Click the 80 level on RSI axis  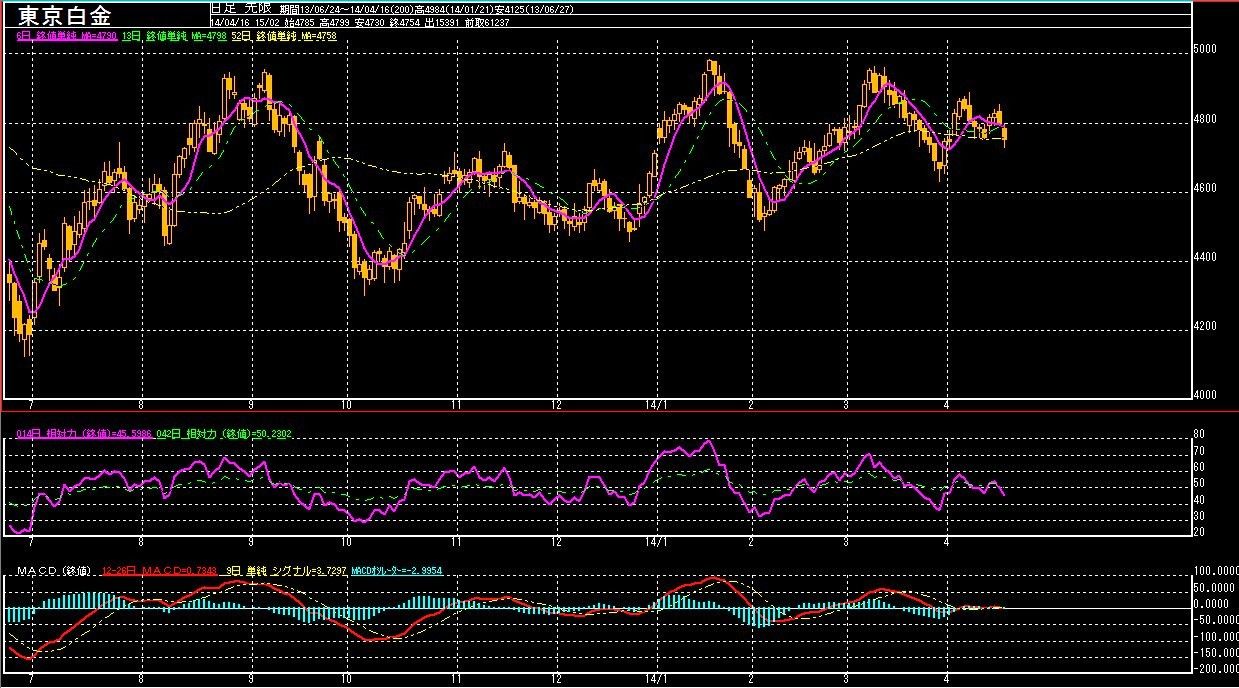pos(1200,435)
